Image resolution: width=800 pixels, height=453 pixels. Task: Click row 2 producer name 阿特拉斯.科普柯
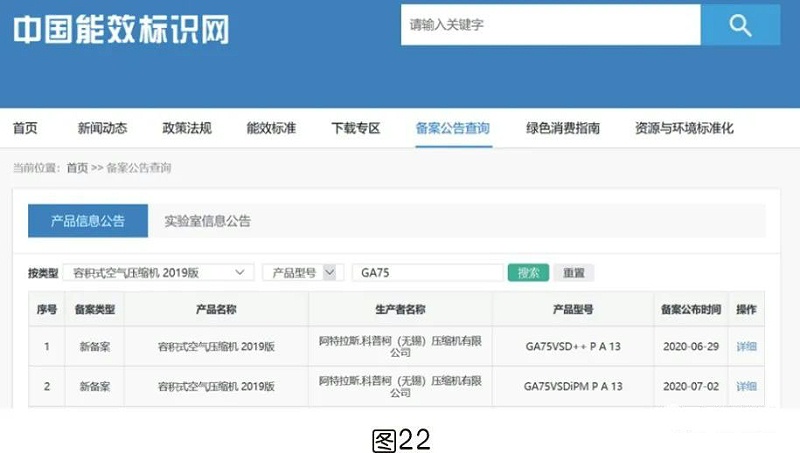400,386
